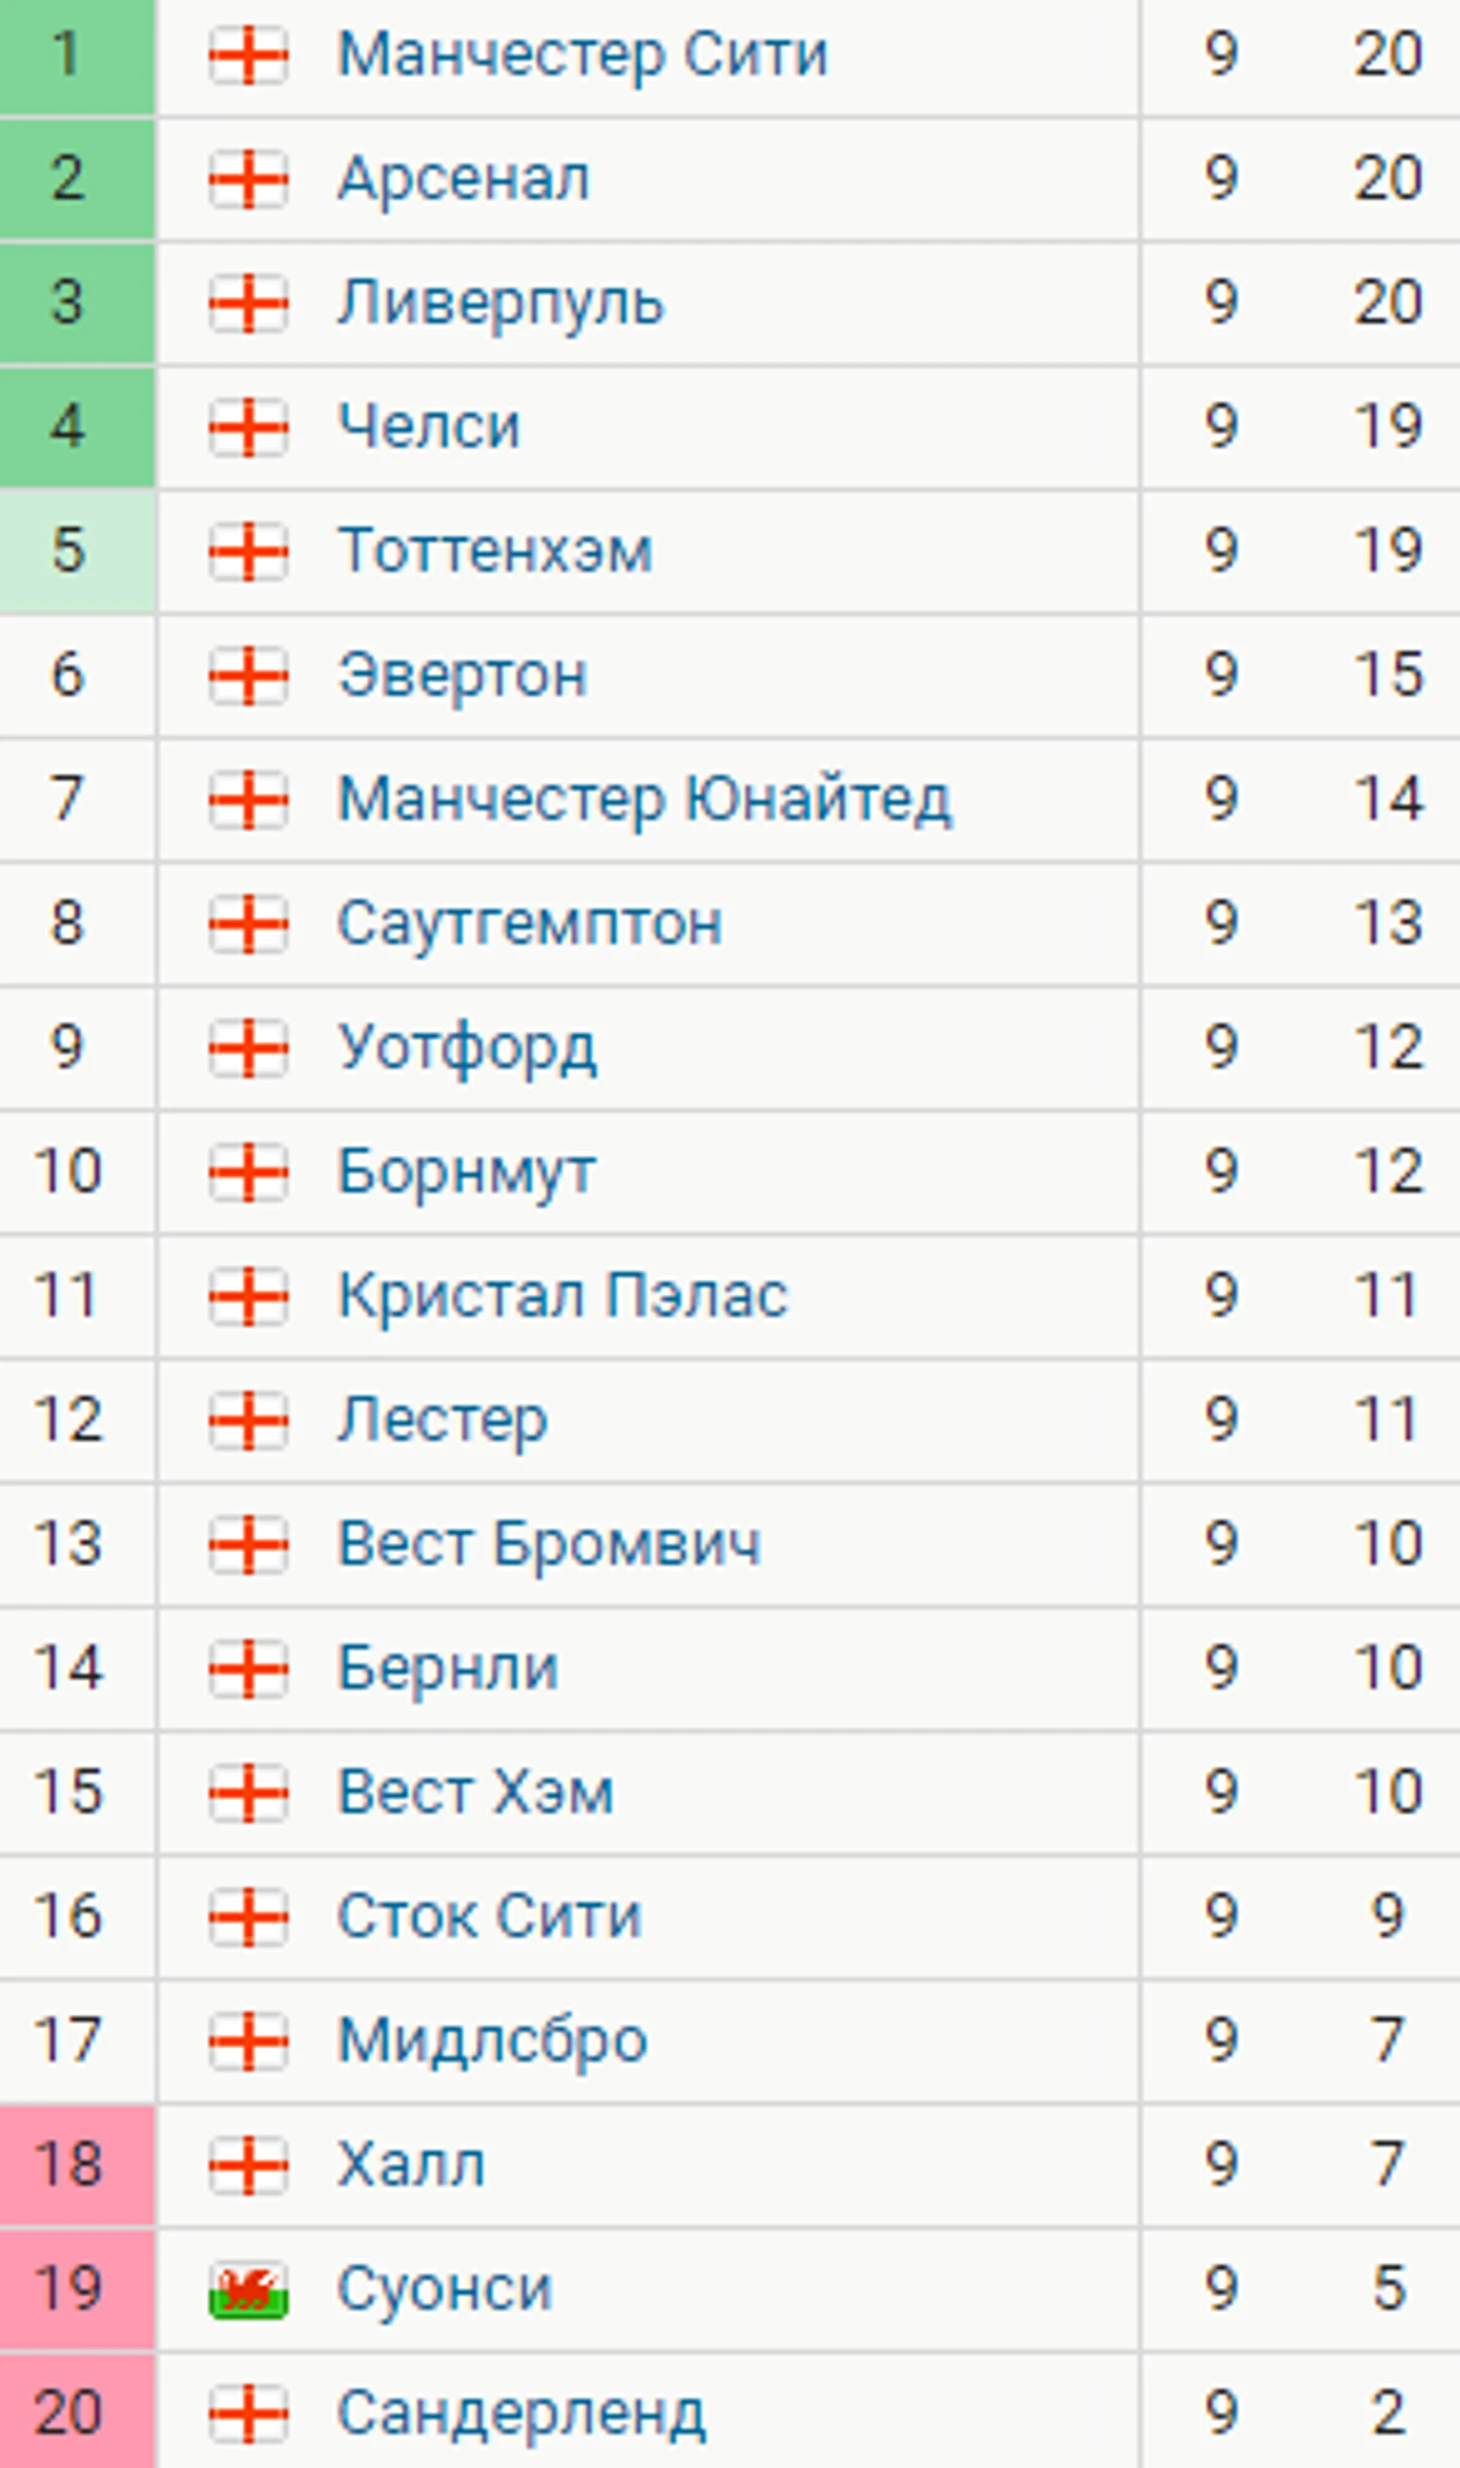Click the flag icon beside Эвертон
The height and width of the screenshot is (2468, 1460).
248,676
